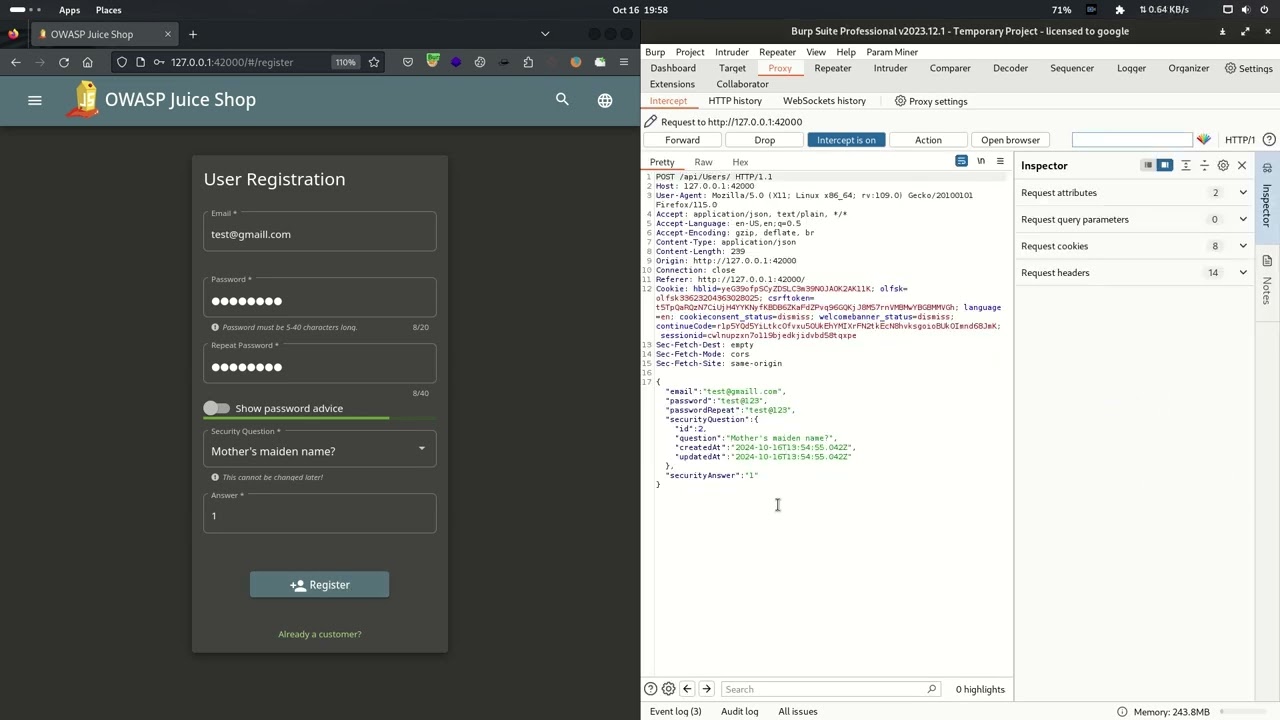Open Burp Inspector settings gear
Image resolution: width=1280 pixels, height=720 pixels.
[1223, 166]
